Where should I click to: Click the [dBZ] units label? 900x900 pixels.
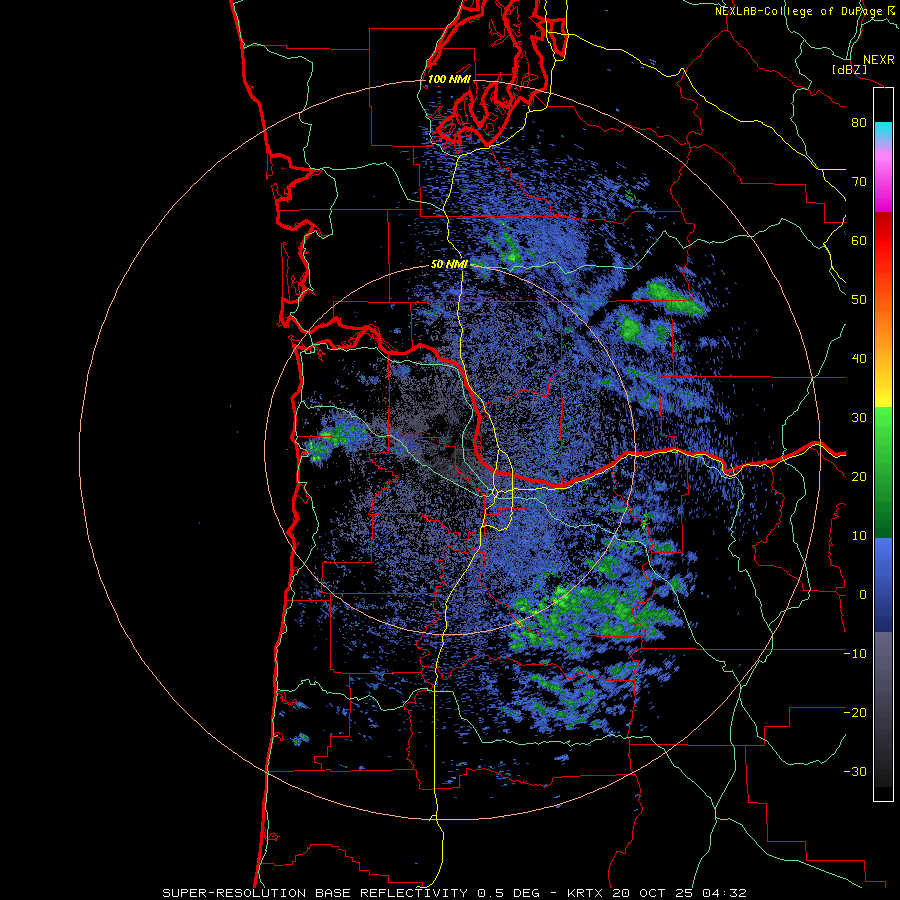[x=849, y=69]
